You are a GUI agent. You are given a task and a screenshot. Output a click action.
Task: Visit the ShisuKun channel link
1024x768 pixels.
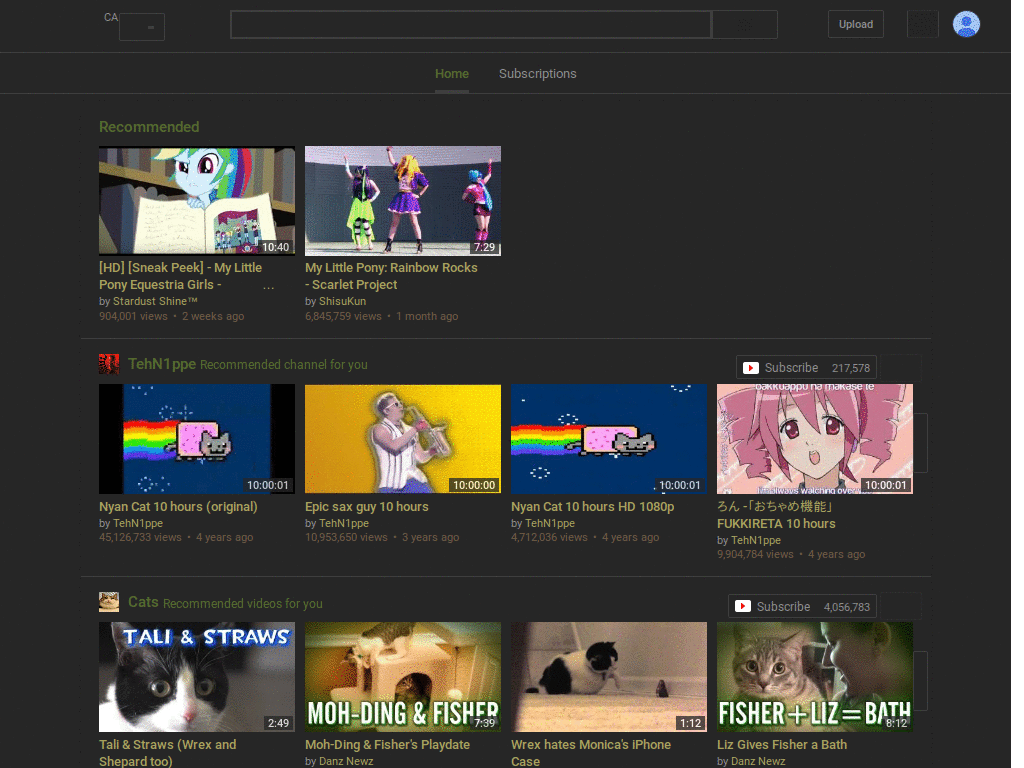tap(342, 301)
